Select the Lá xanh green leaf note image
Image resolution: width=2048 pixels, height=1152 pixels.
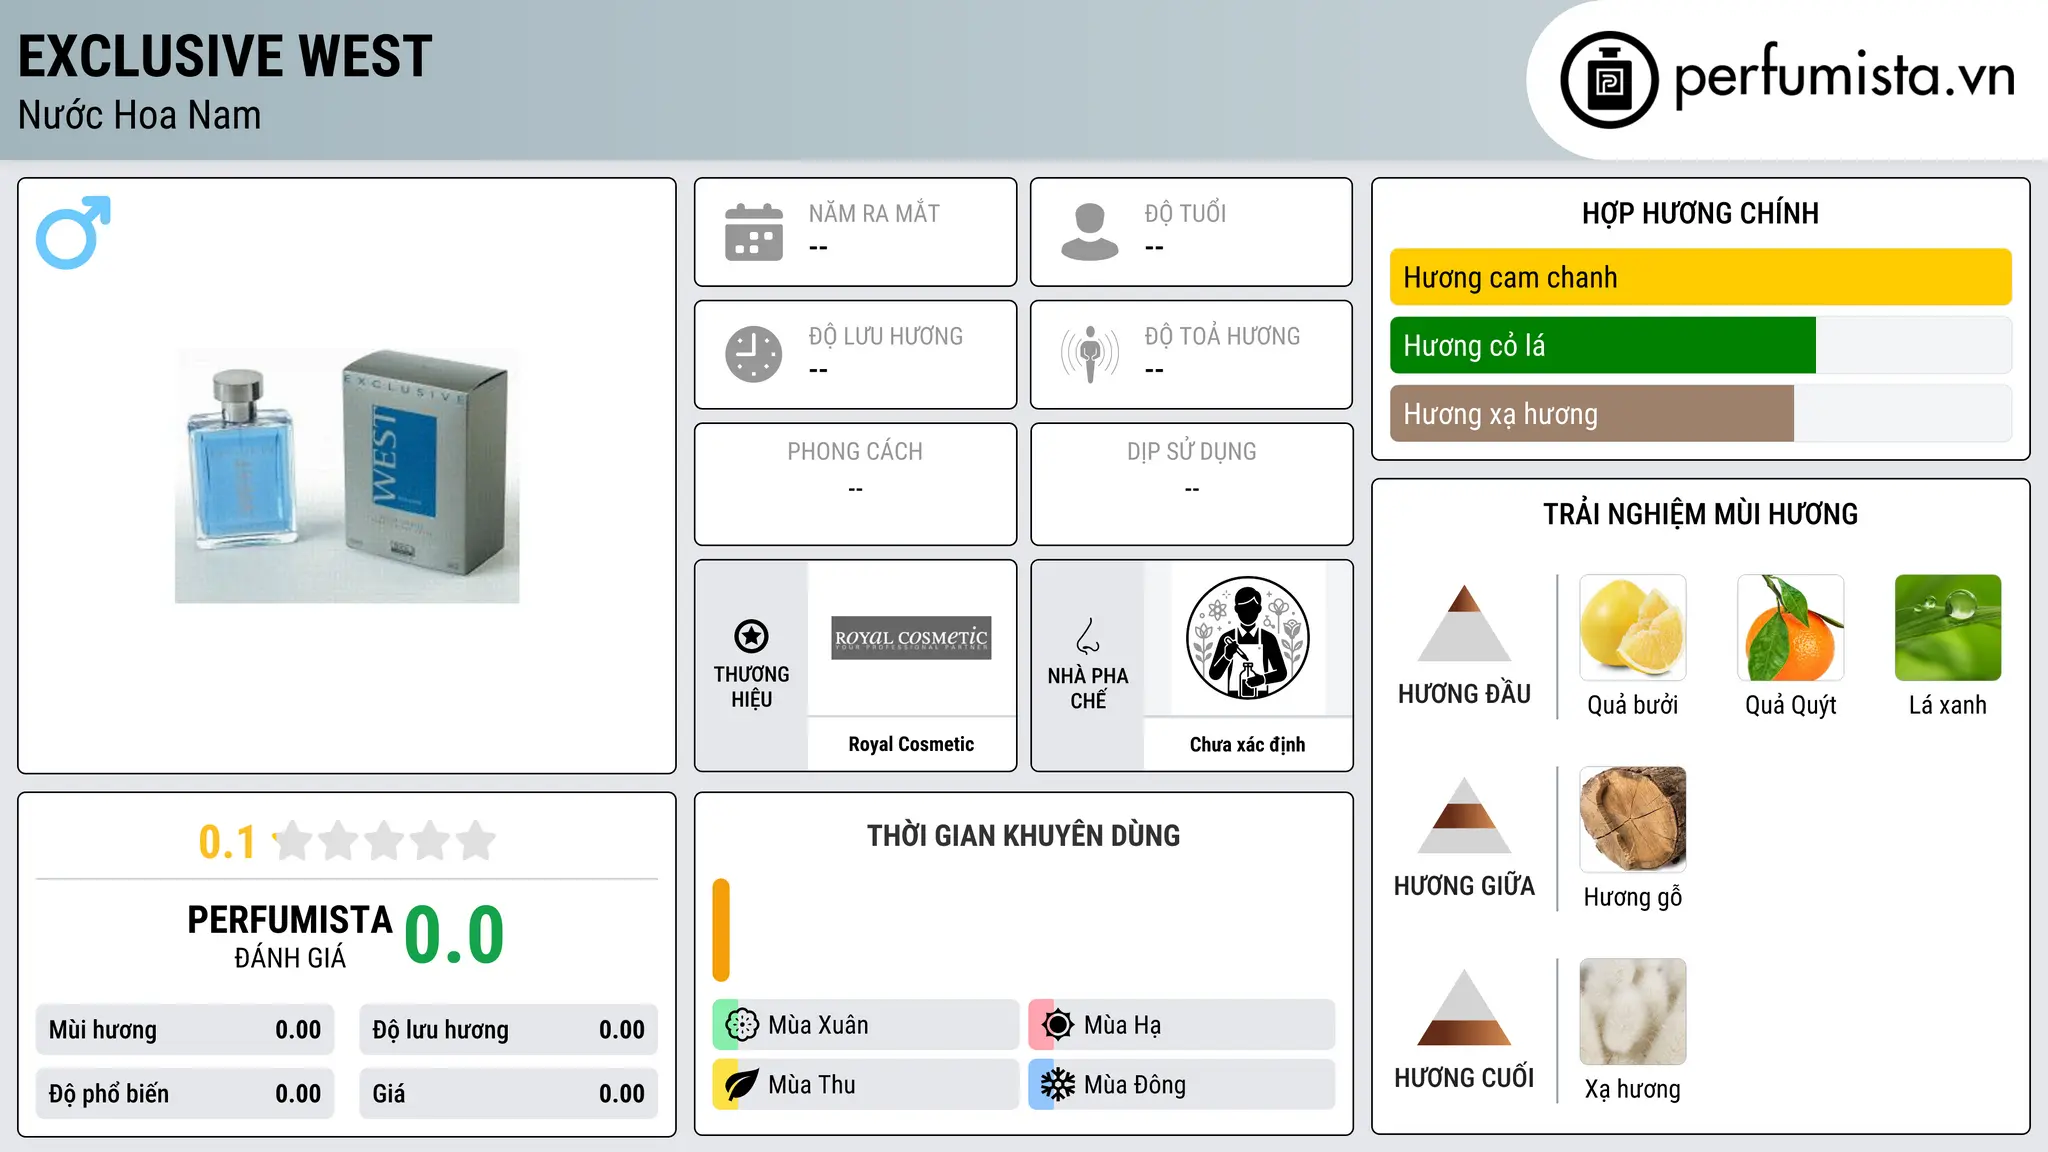(1948, 628)
